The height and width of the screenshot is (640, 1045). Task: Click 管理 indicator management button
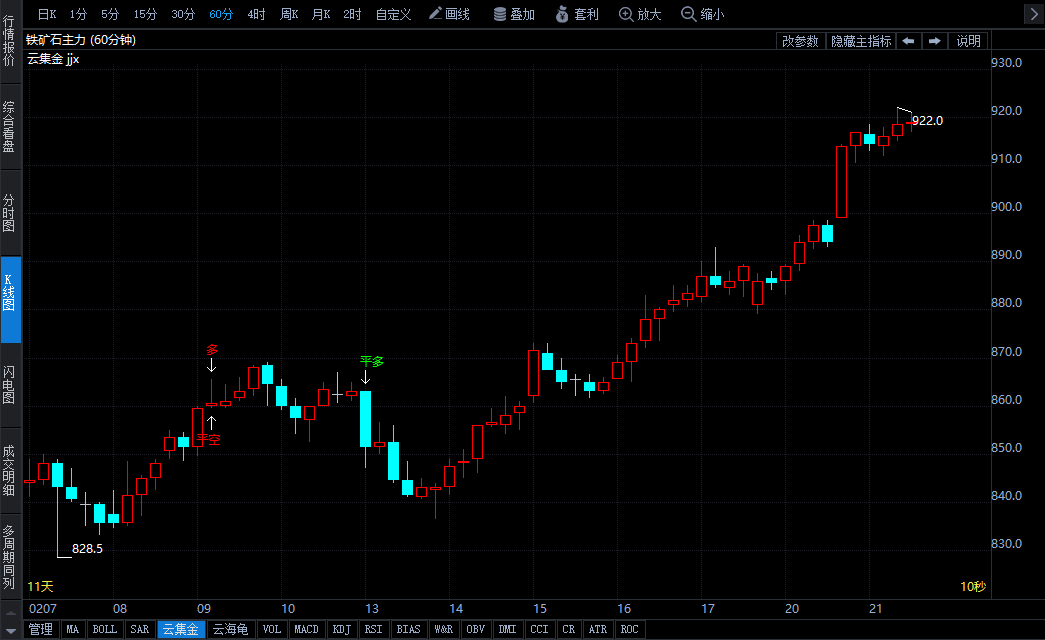(41, 629)
